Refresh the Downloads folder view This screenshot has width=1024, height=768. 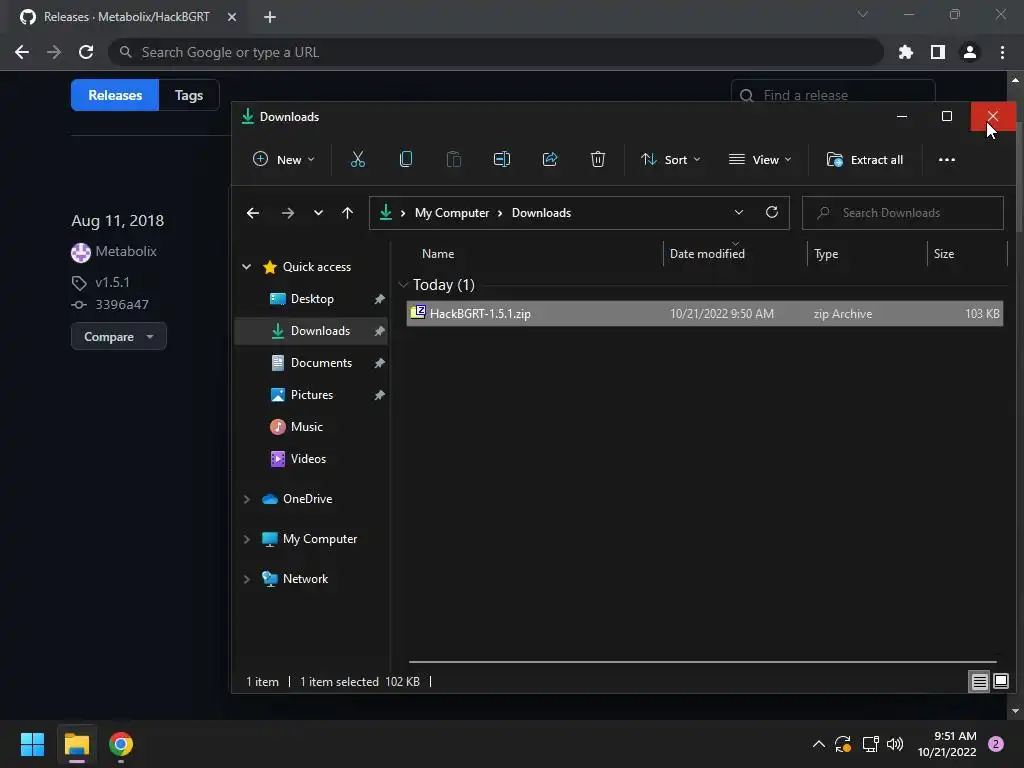772,212
